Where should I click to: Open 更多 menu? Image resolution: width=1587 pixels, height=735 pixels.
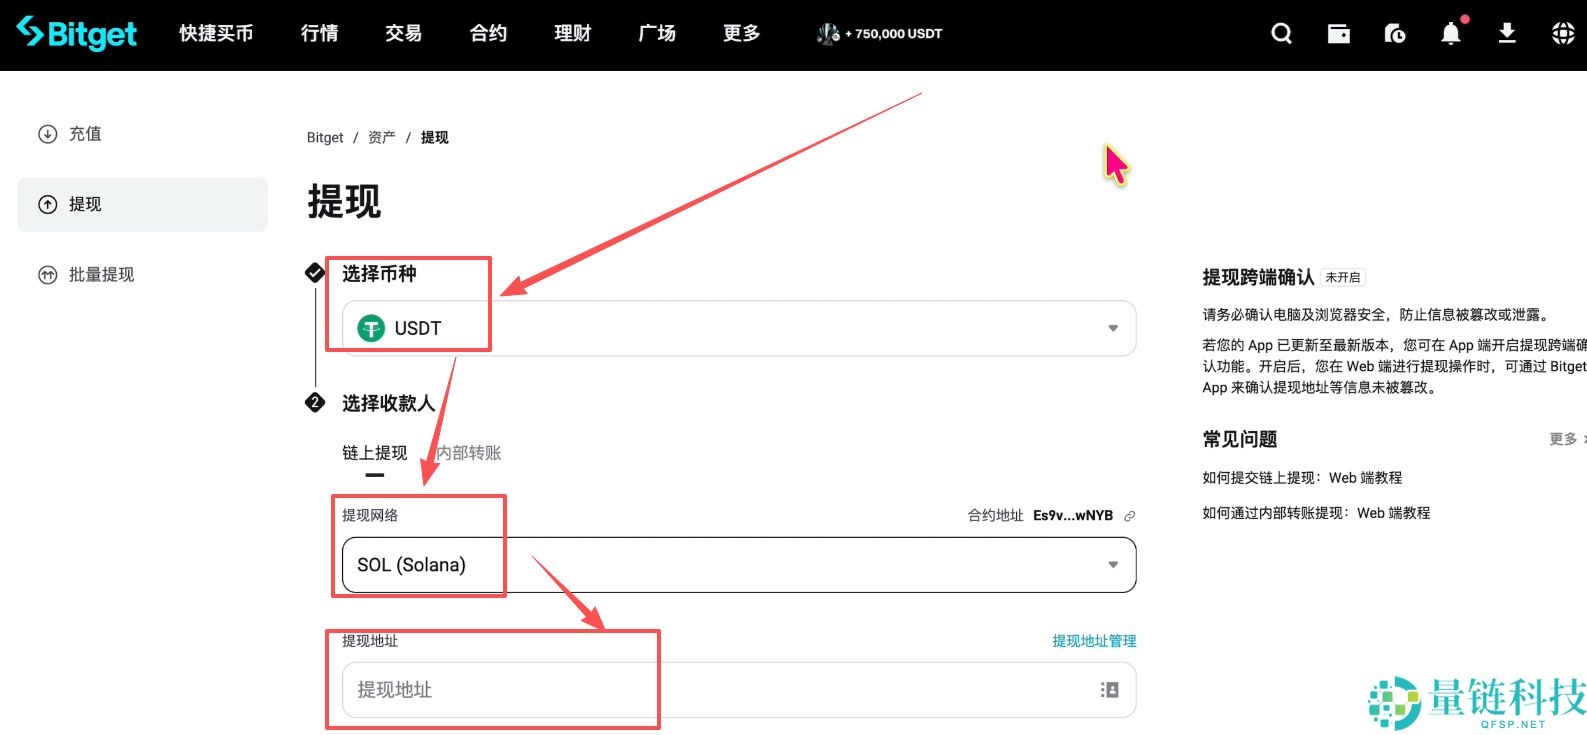[742, 34]
